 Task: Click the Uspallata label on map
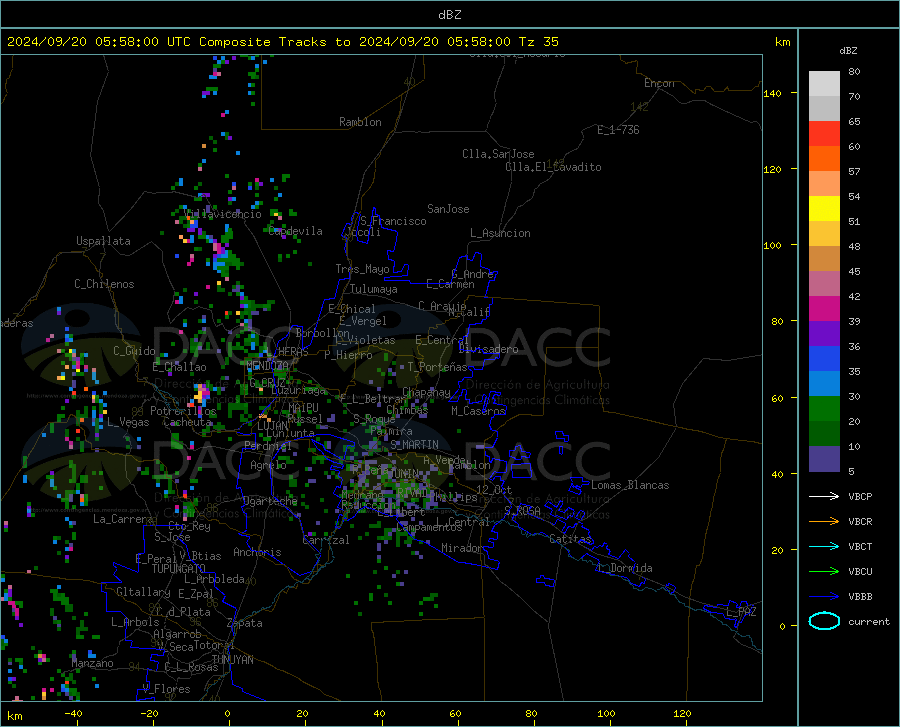click(103, 241)
